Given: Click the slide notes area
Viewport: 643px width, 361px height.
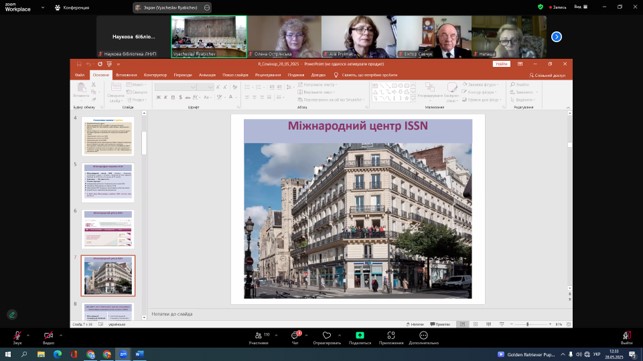Looking at the screenshot, I should (x=357, y=314).
